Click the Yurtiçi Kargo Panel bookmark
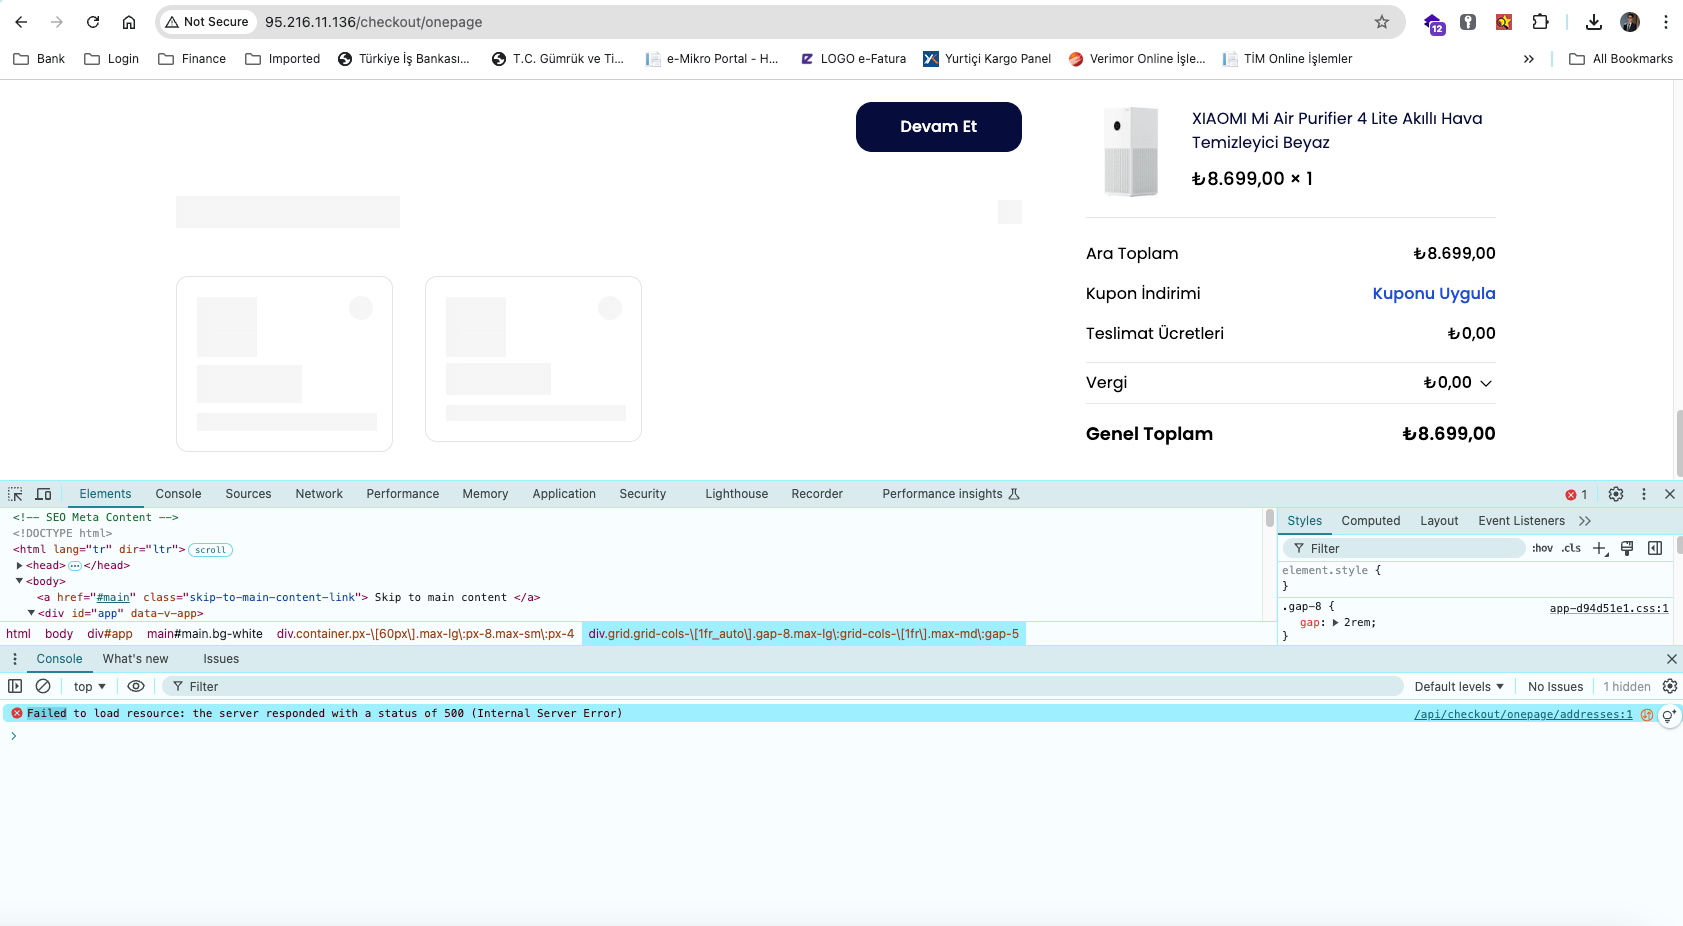The width and height of the screenshot is (1683, 926). (987, 59)
